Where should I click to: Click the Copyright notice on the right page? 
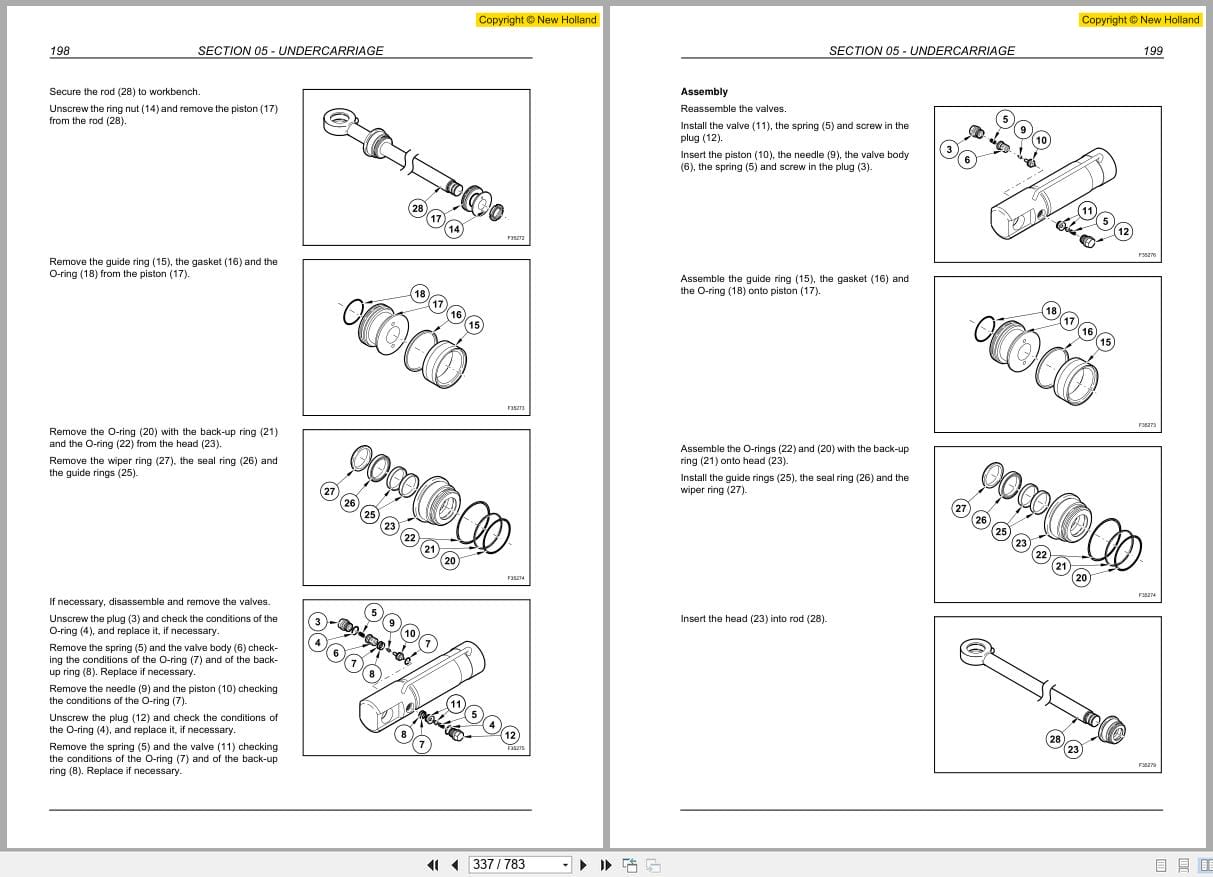[x=1140, y=19]
